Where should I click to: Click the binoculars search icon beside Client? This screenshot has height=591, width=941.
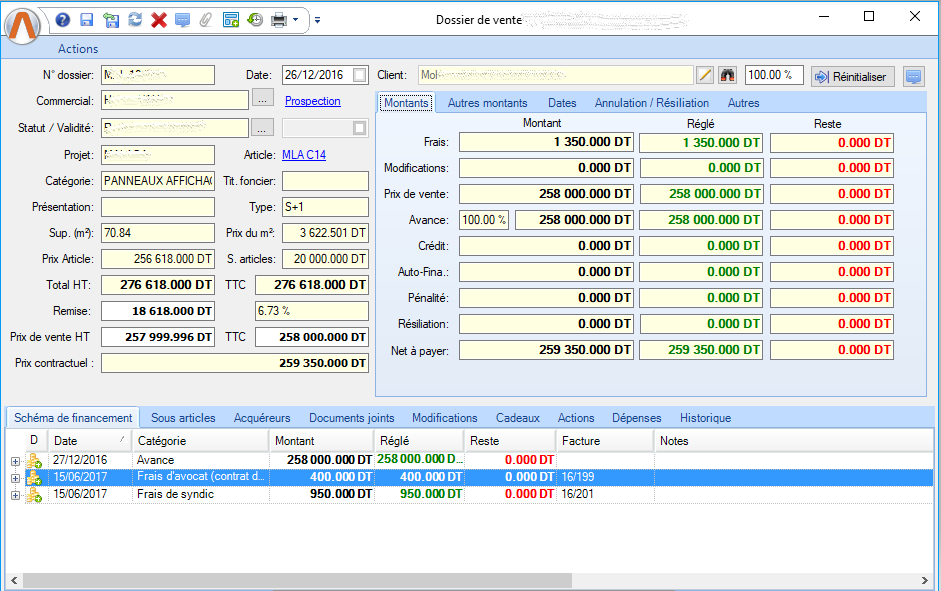[727, 75]
